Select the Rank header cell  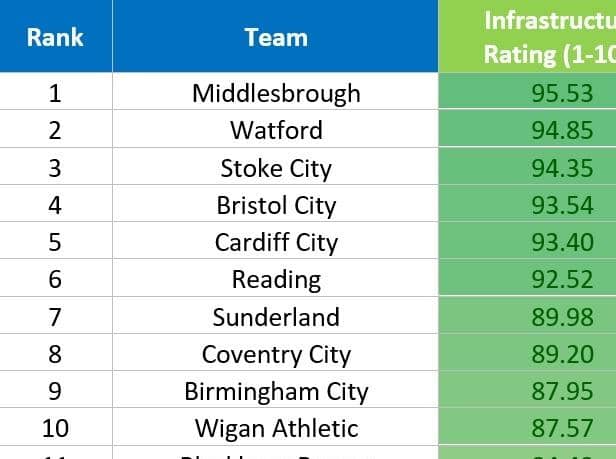pos(55,36)
